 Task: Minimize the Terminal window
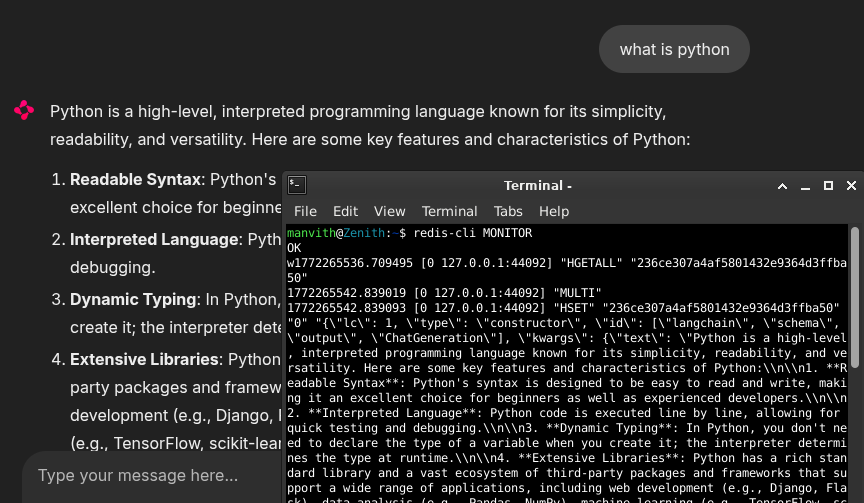click(x=805, y=186)
